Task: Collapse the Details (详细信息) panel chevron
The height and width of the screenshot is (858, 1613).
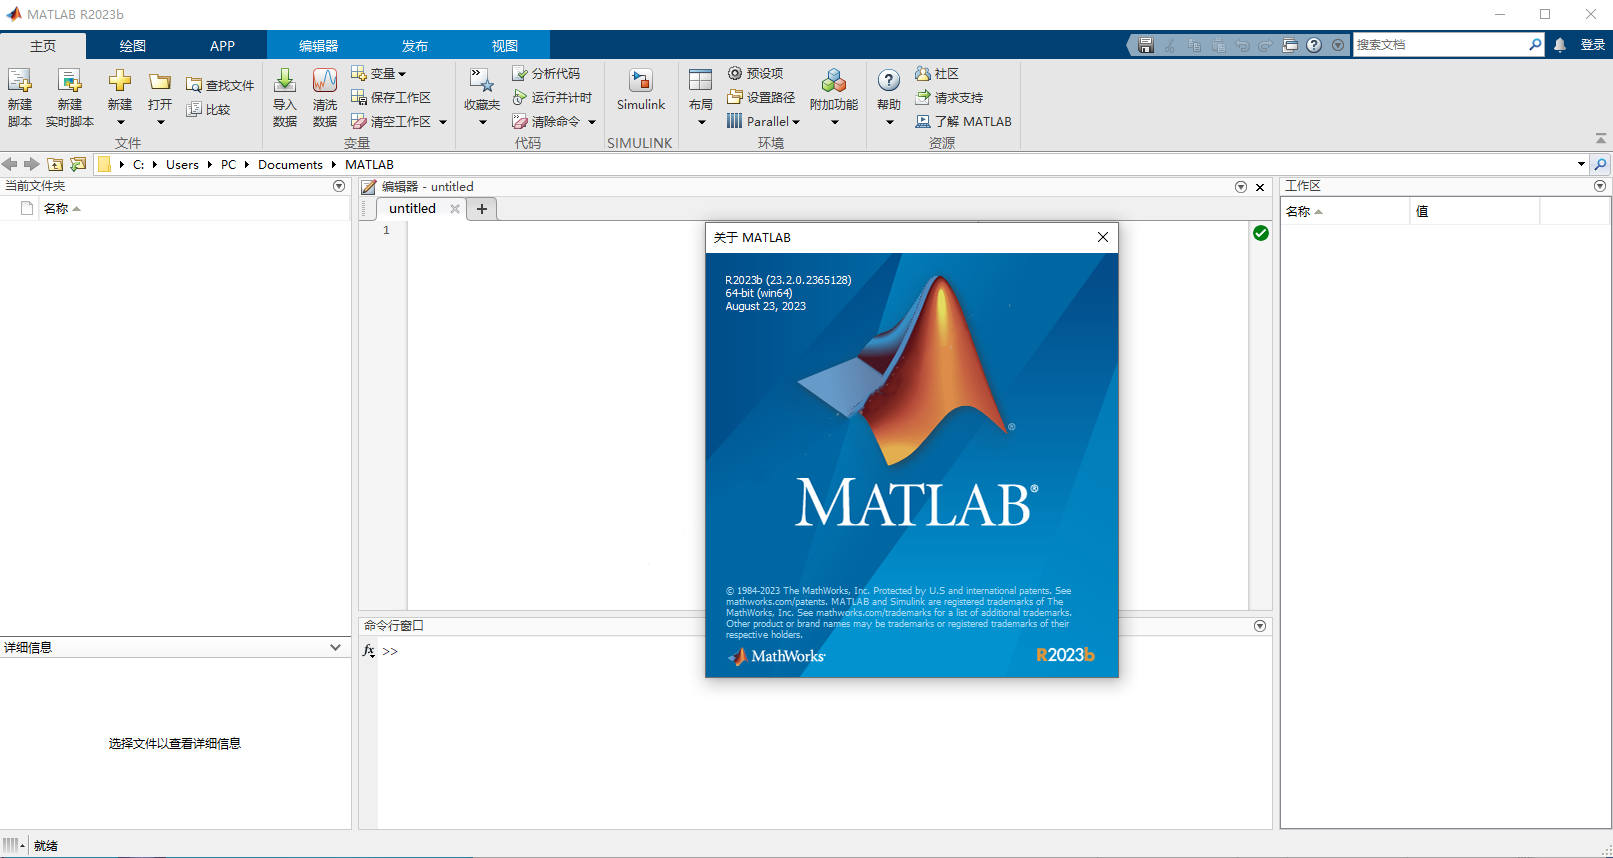Action: [336, 648]
